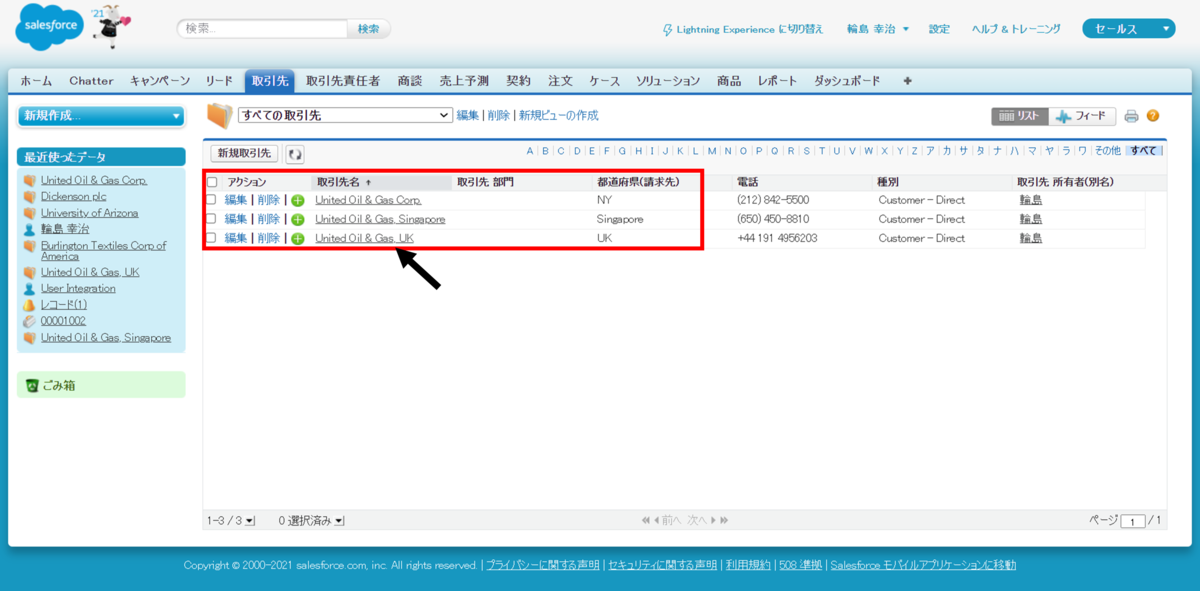Screen dimensions: 1200x591
Task: Click 編集 in United Oil & Gas, Singapore row
Action: tap(236, 219)
